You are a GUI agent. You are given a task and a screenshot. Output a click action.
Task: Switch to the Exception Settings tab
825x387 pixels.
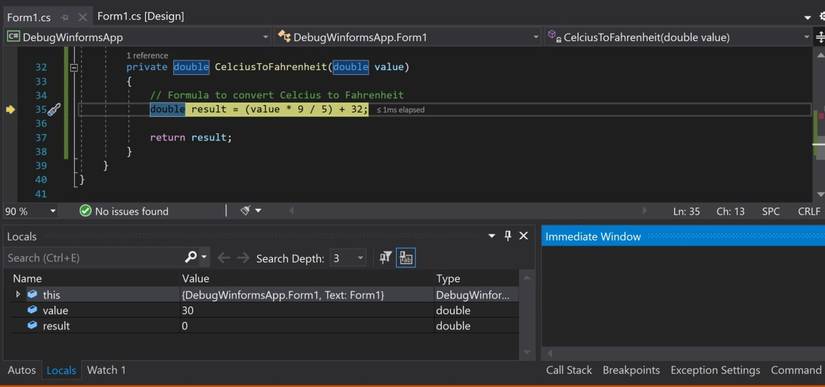tap(715, 370)
